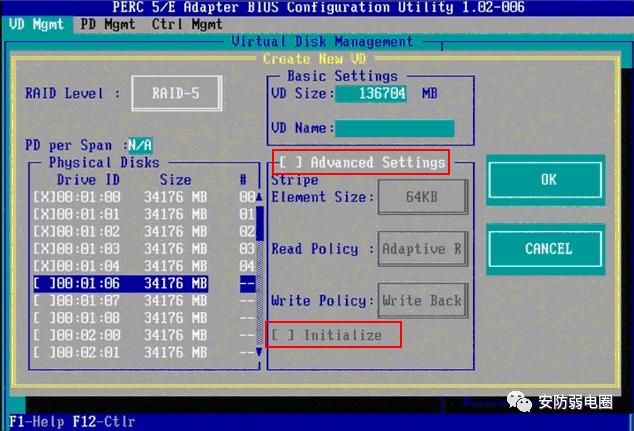634x431 pixels.
Task: Click the physical disks scroll down arrow
Action: (259, 353)
